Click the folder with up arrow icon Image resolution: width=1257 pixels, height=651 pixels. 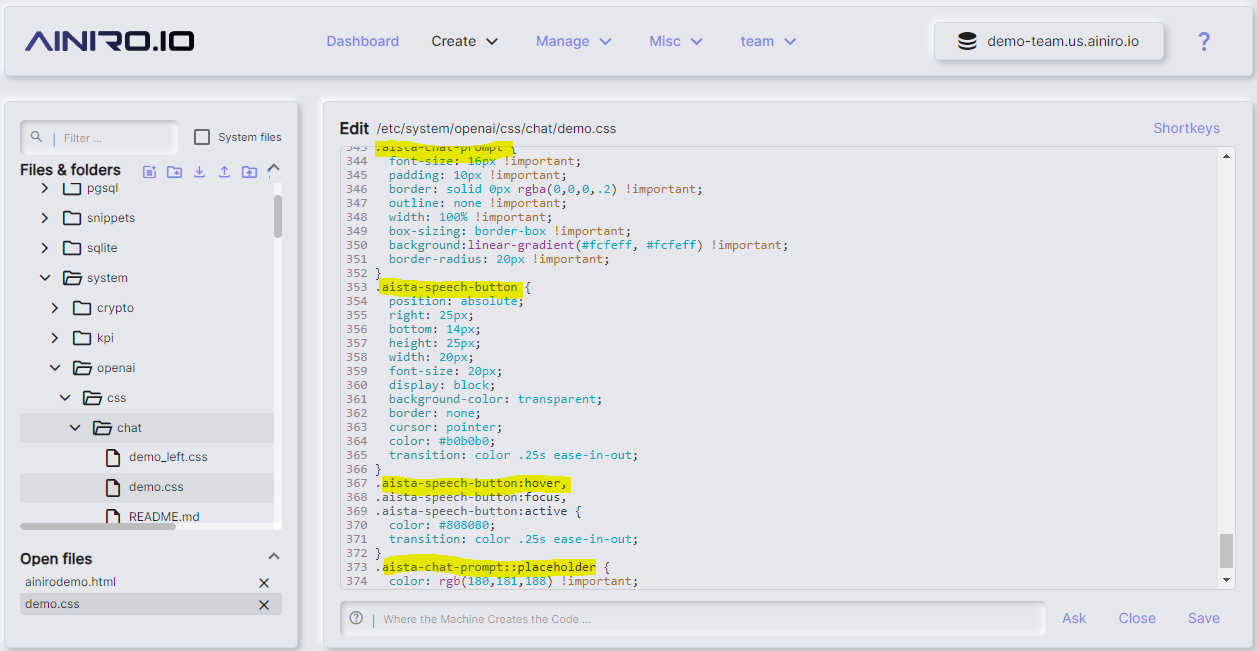[249, 171]
